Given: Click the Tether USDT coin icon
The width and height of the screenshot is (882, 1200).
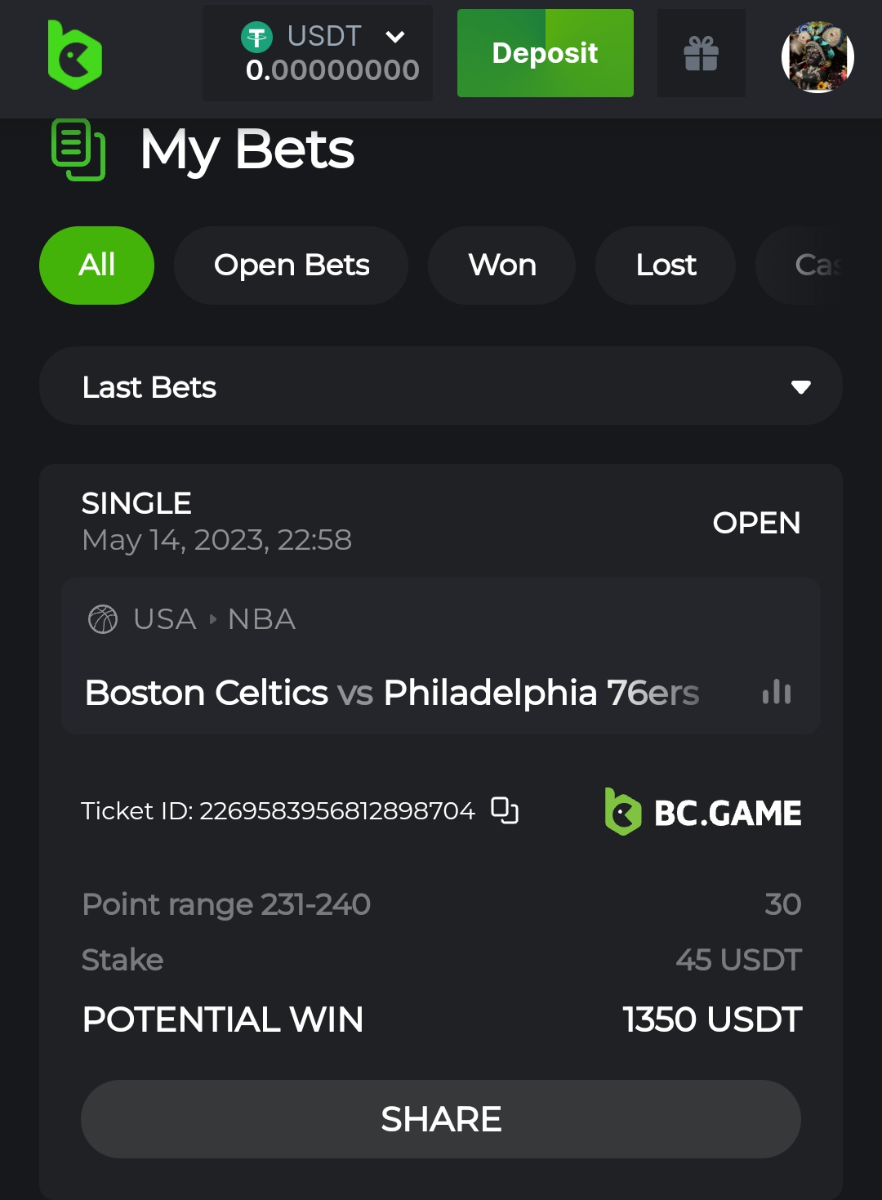Looking at the screenshot, I should coord(257,38).
